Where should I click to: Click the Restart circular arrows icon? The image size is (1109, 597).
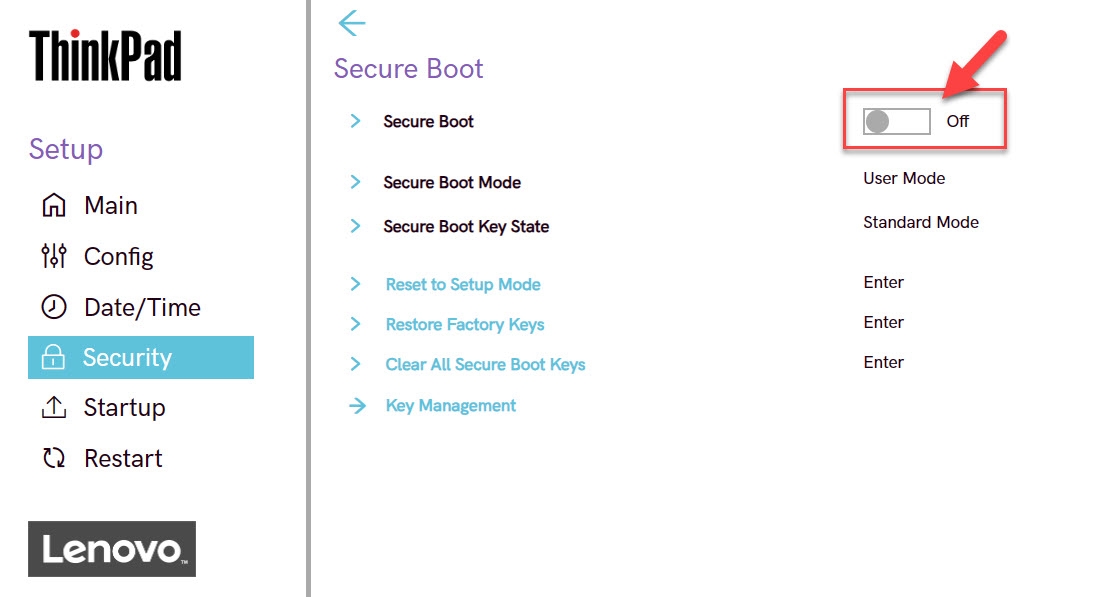pos(53,459)
